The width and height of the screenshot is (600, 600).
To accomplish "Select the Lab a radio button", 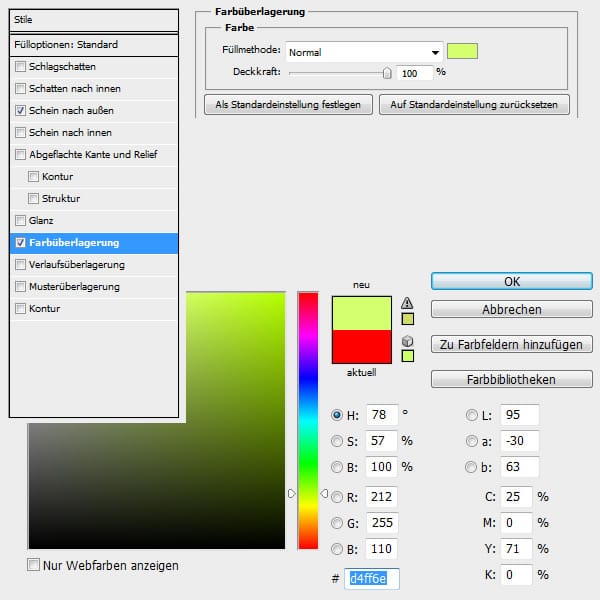I will pos(471,441).
